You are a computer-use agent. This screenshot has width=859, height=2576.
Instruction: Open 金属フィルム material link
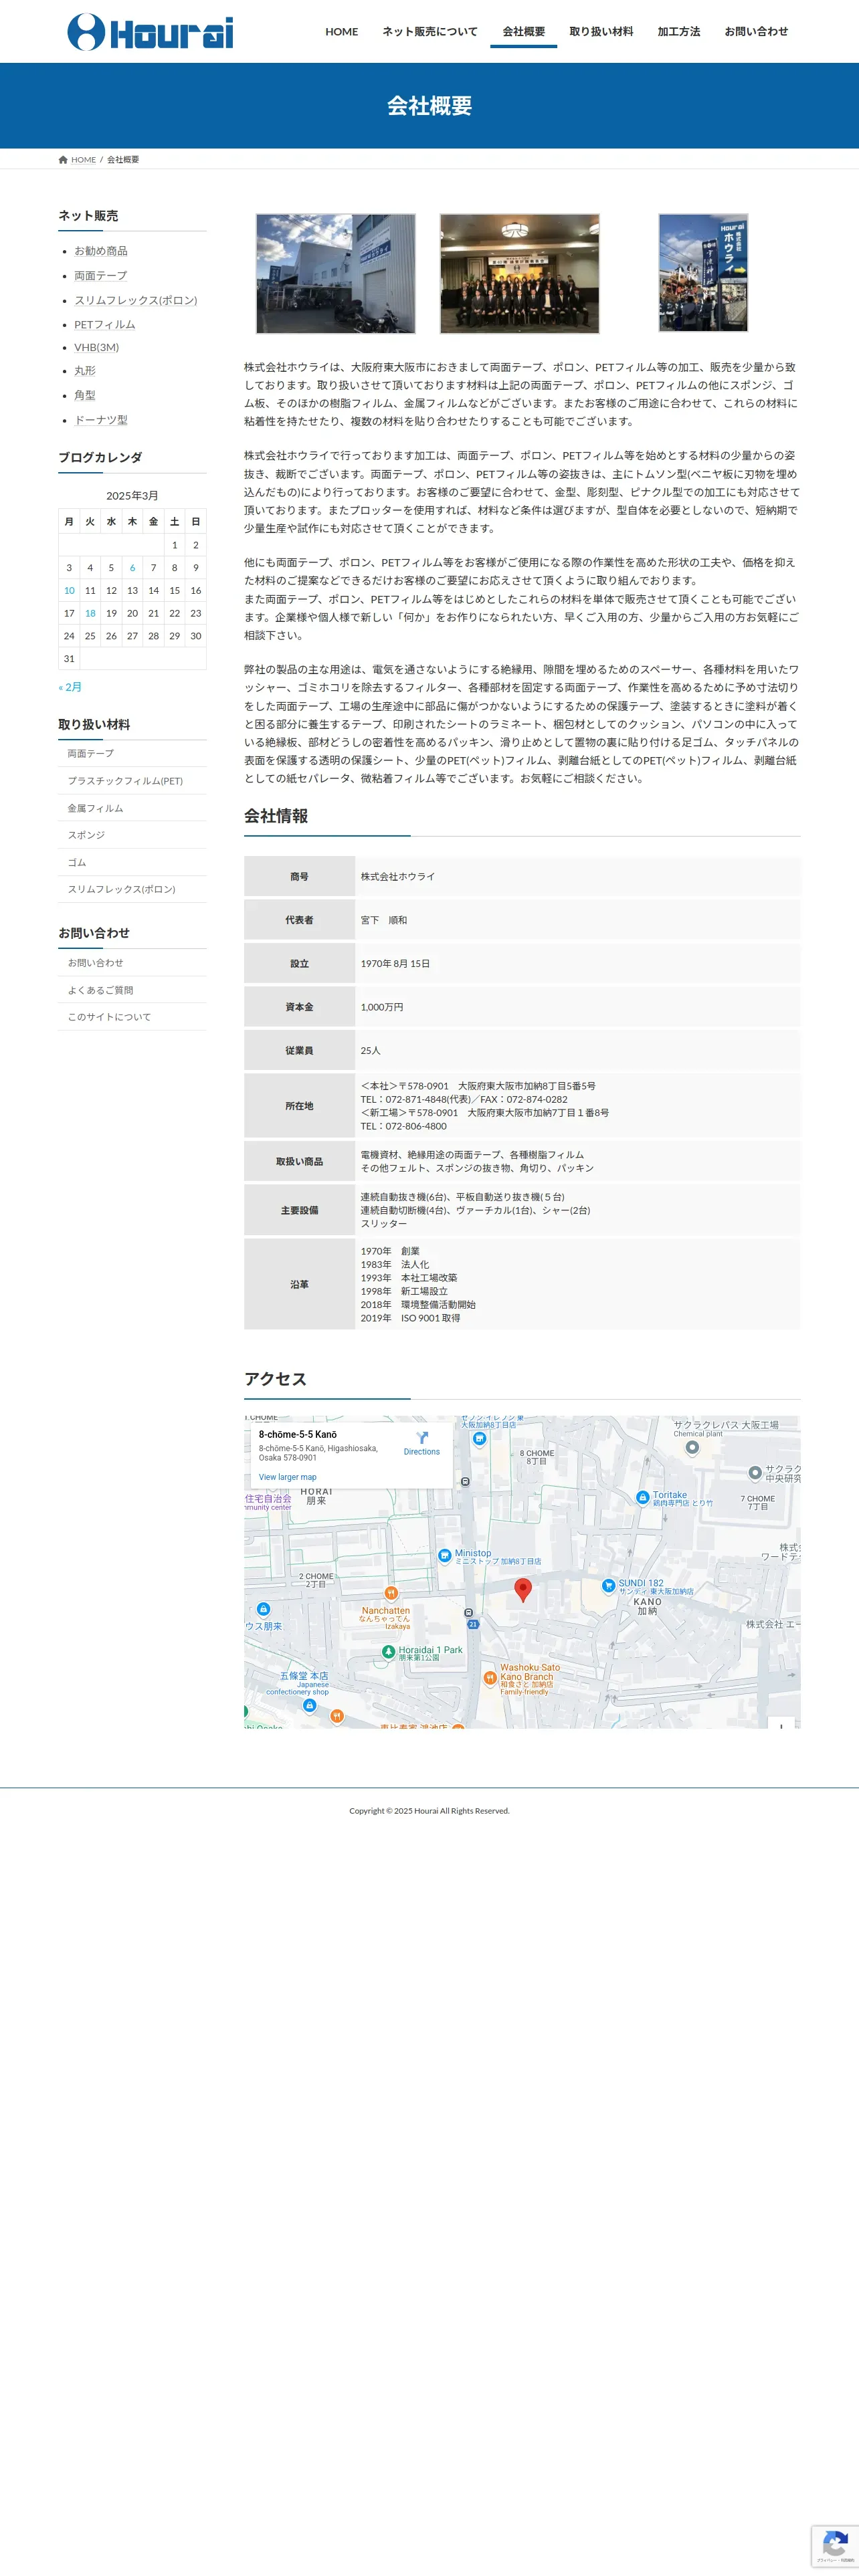pyautogui.click(x=132, y=808)
